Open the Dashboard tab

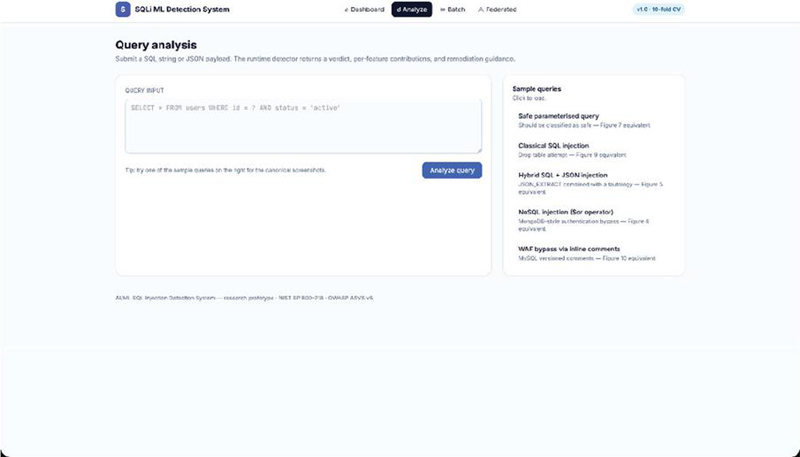pyautogui.click(x=364, y=9)
